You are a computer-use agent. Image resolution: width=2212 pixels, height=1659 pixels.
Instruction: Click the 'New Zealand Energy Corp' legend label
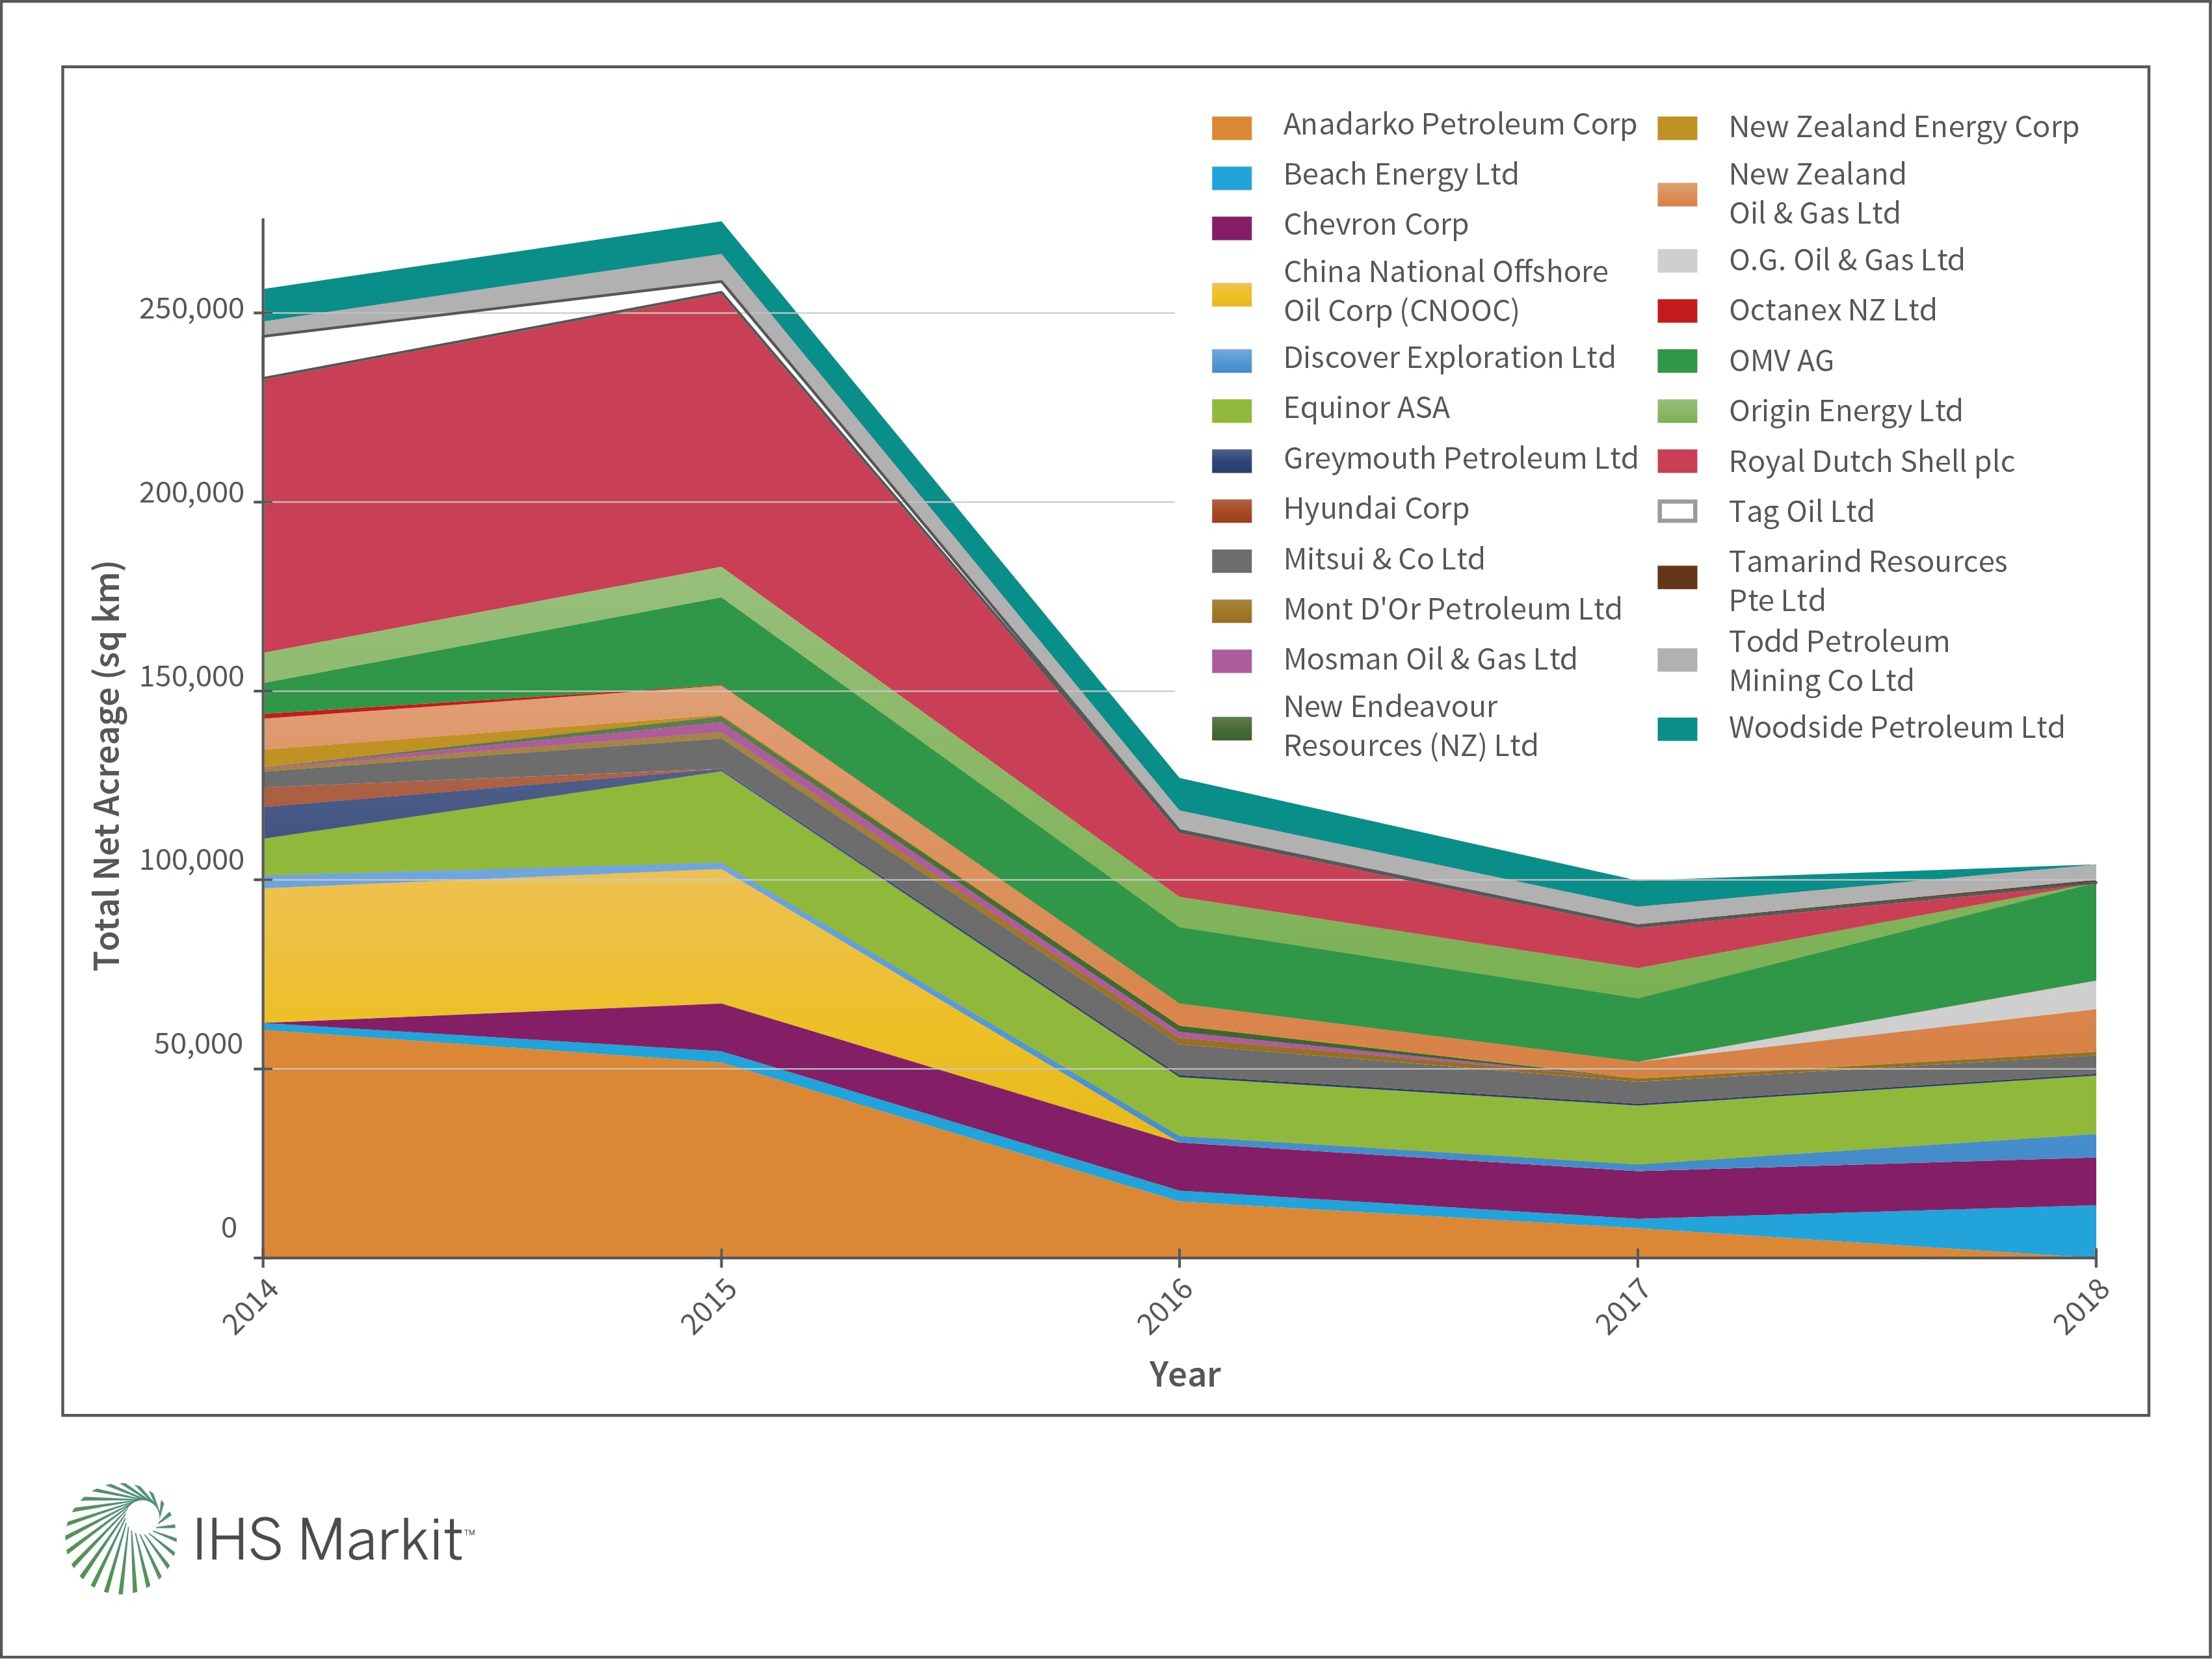tap(1904, 127)
